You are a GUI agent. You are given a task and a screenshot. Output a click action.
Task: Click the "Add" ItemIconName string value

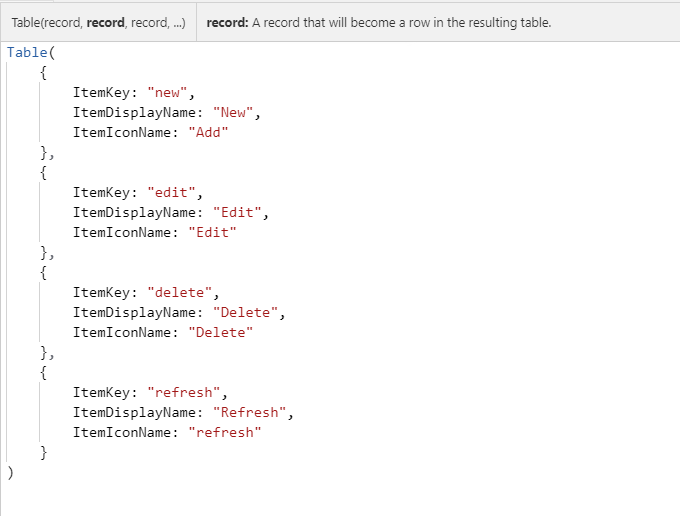208,132
